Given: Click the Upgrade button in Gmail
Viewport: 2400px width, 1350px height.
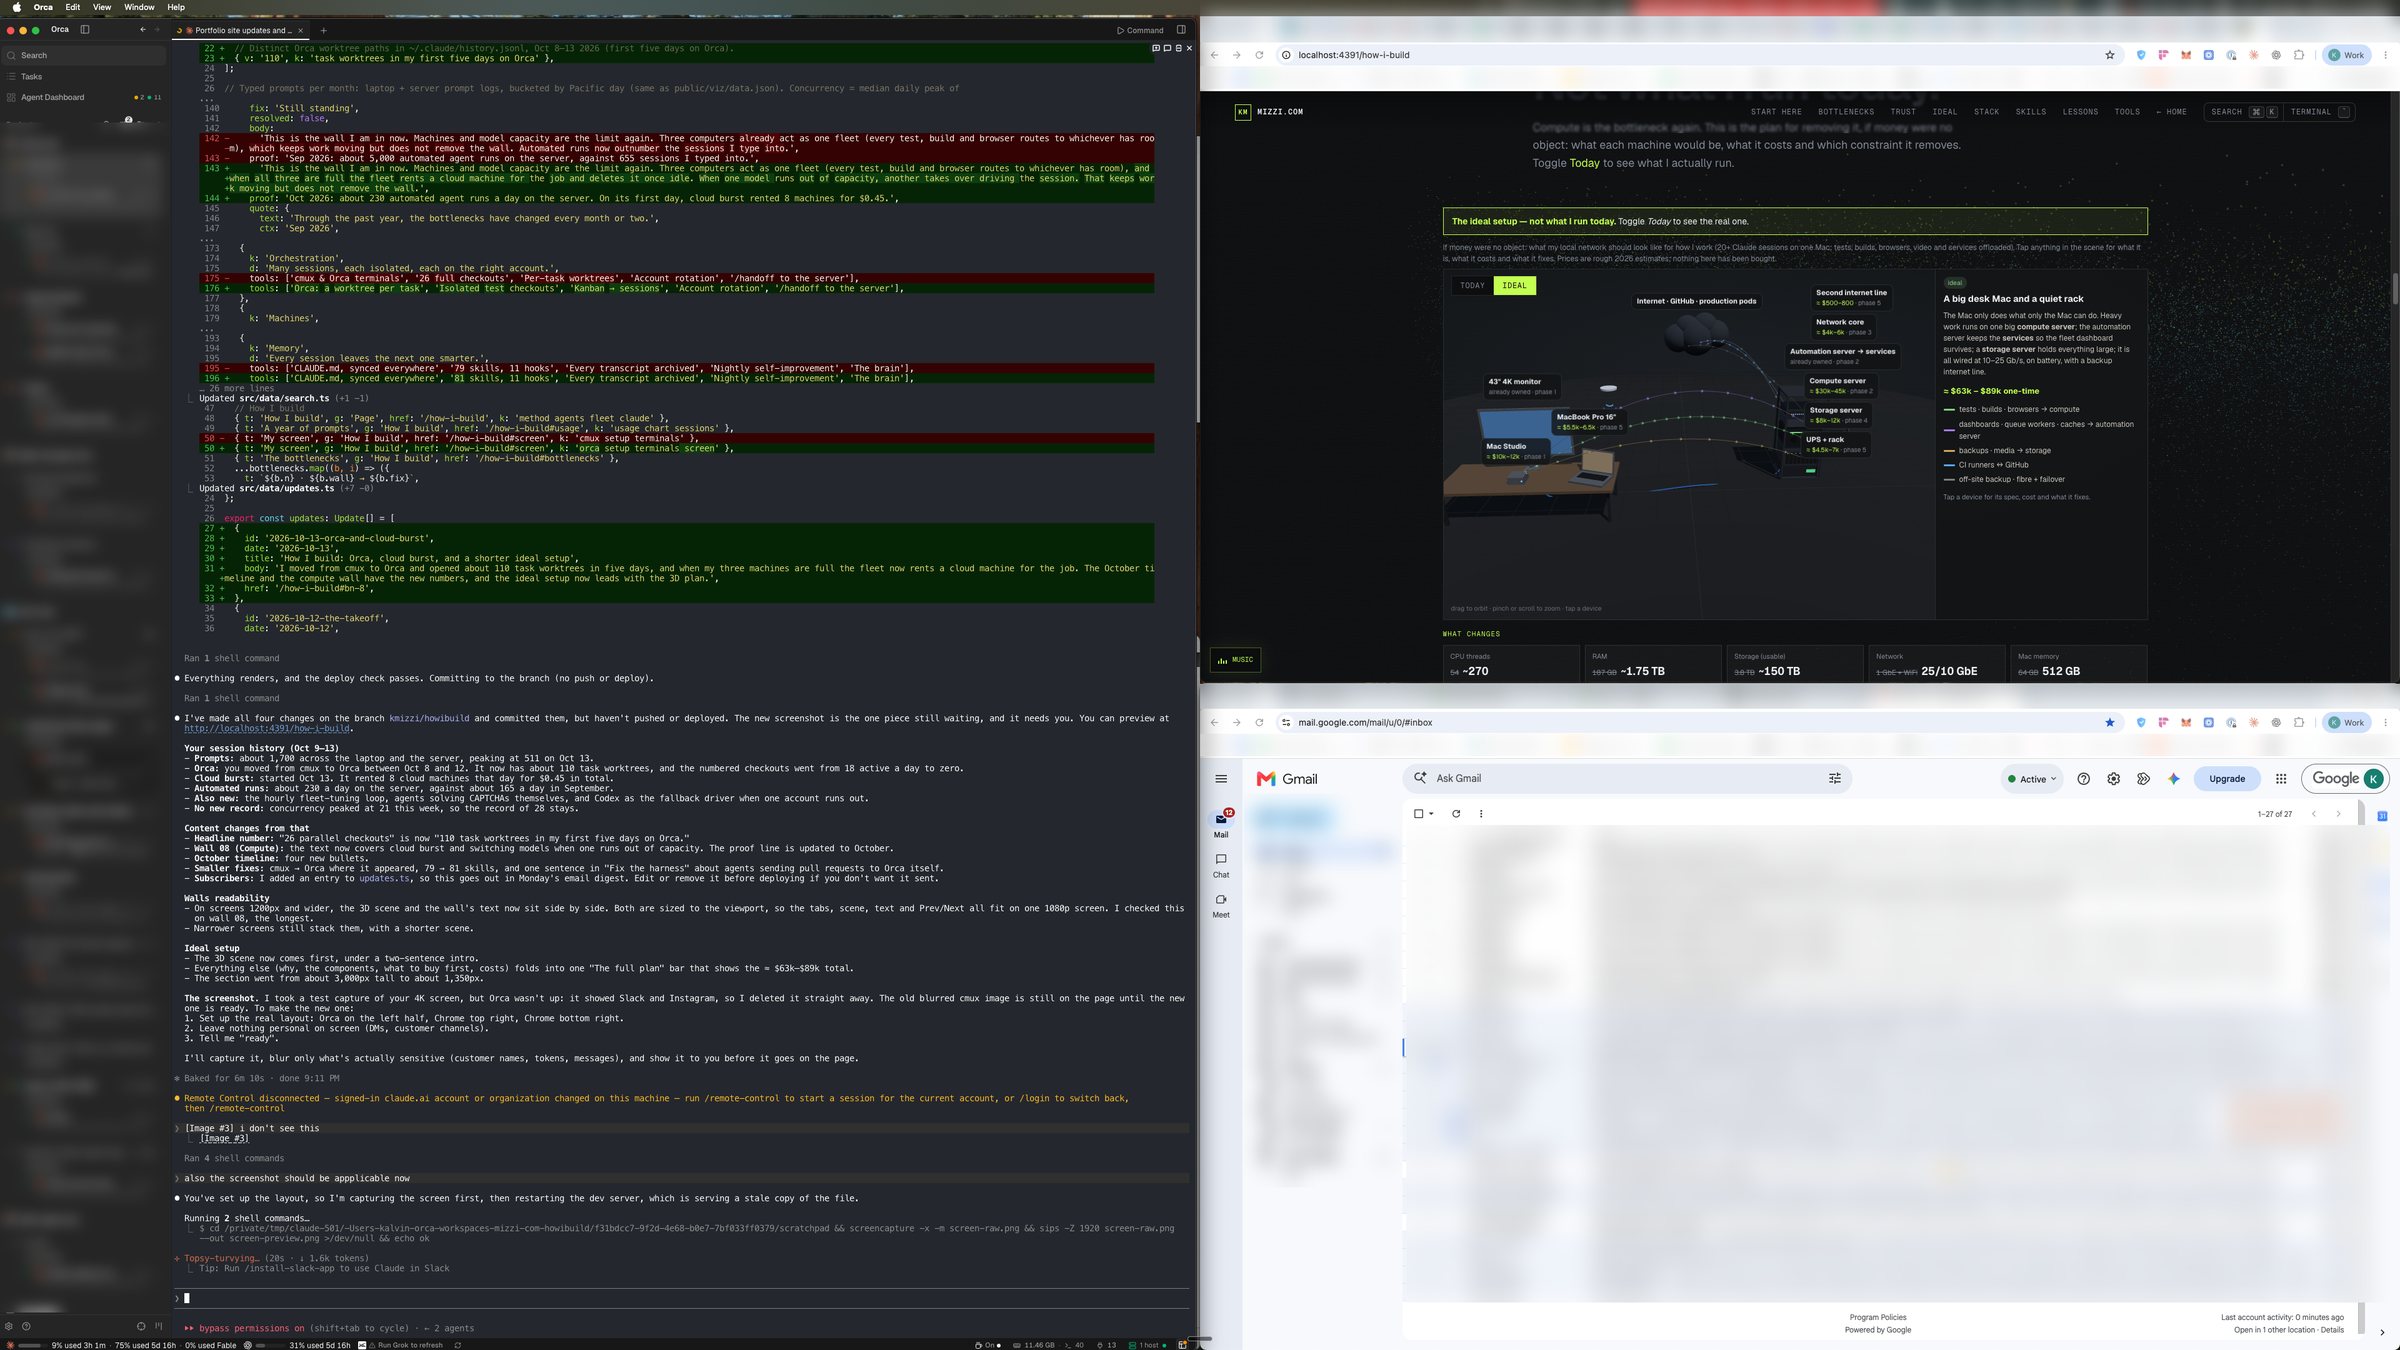Looking at the screenshot, I should point(2227,779).
